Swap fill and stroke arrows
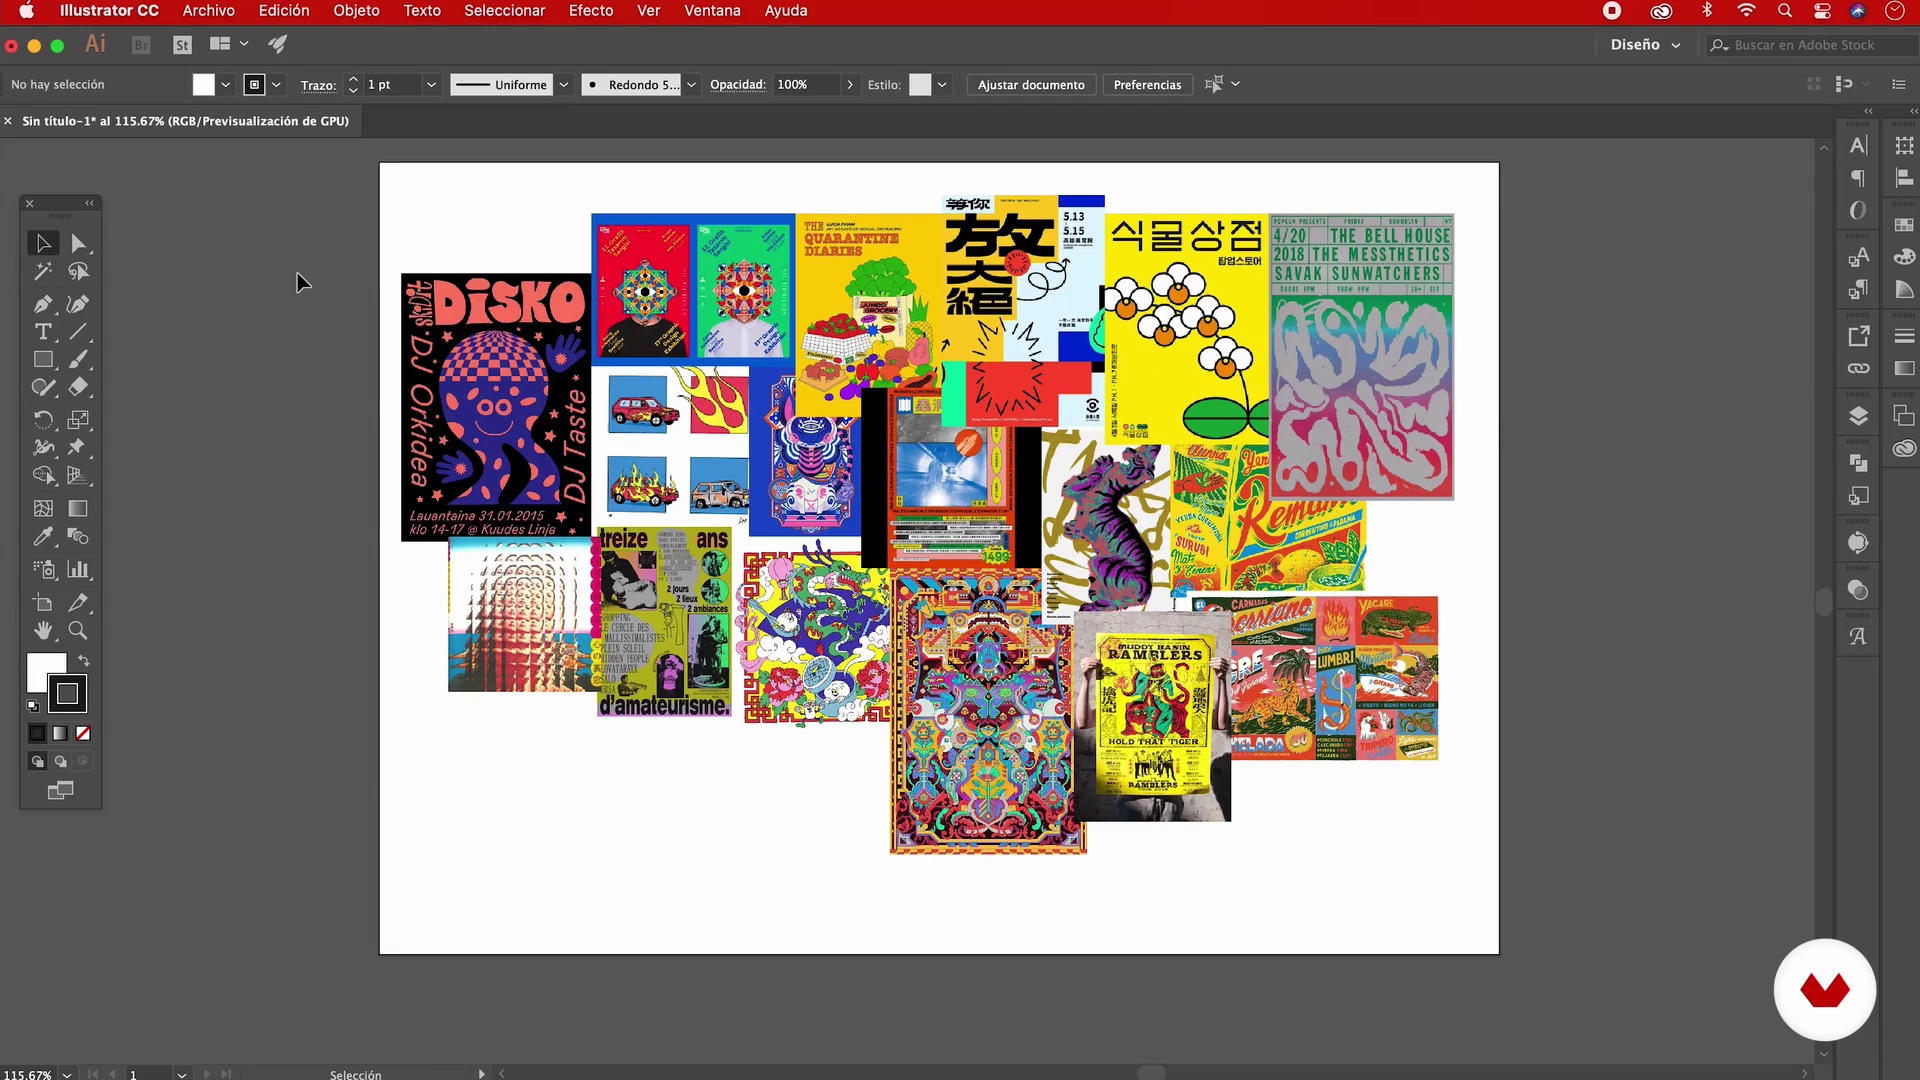The height and width of the screenshot is (1080, 1920). coord(84,660)
